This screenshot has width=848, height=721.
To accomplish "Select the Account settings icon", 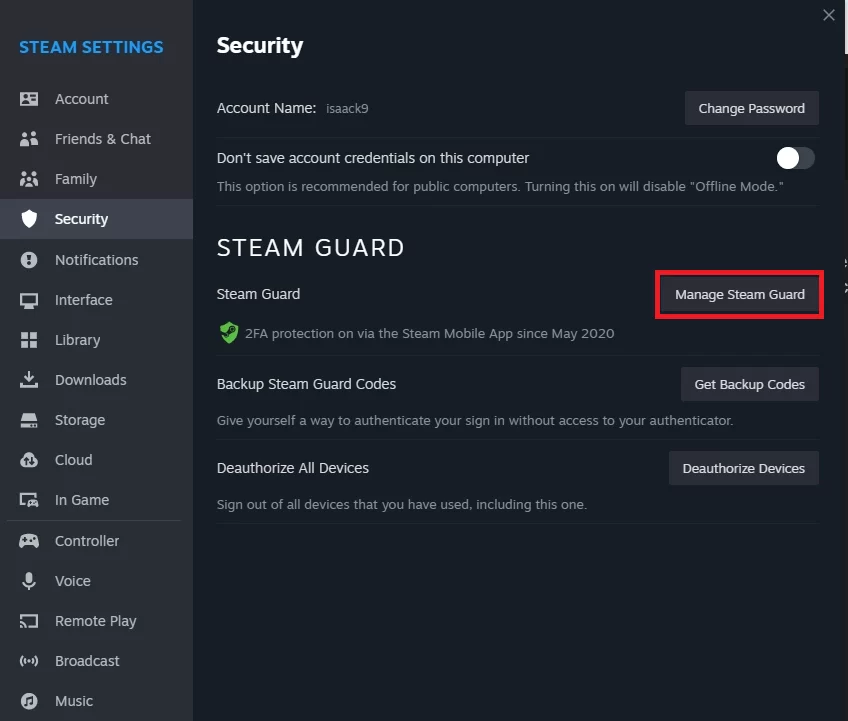I will pyautogui.click(x=29, y=98).
